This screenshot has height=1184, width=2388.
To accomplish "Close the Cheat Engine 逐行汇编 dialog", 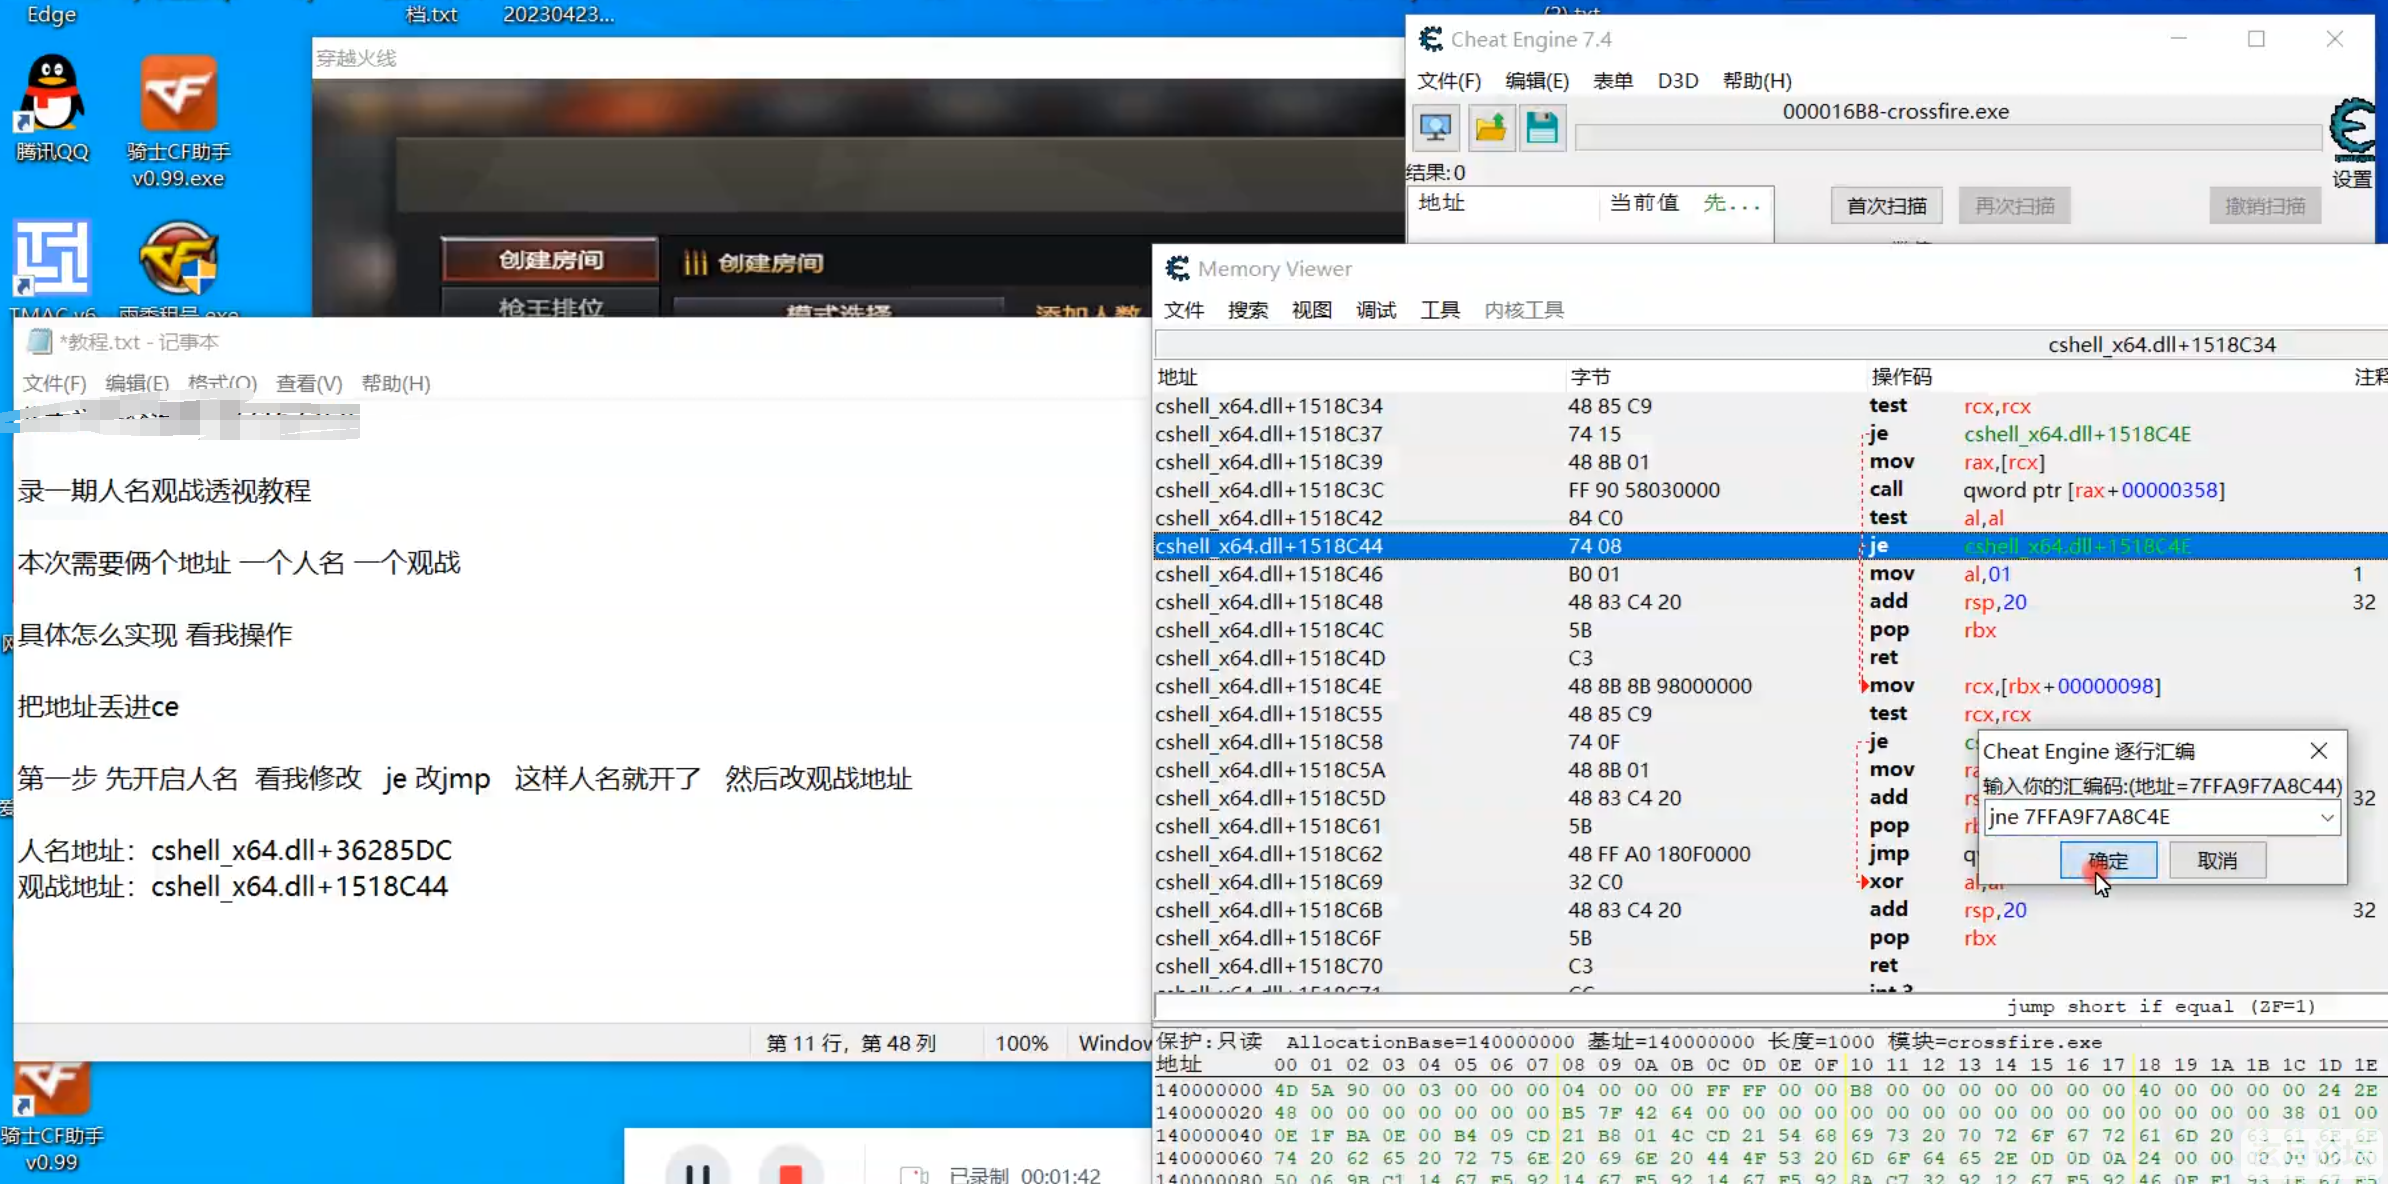I will pyautogui.click(x=2319, y=750).
